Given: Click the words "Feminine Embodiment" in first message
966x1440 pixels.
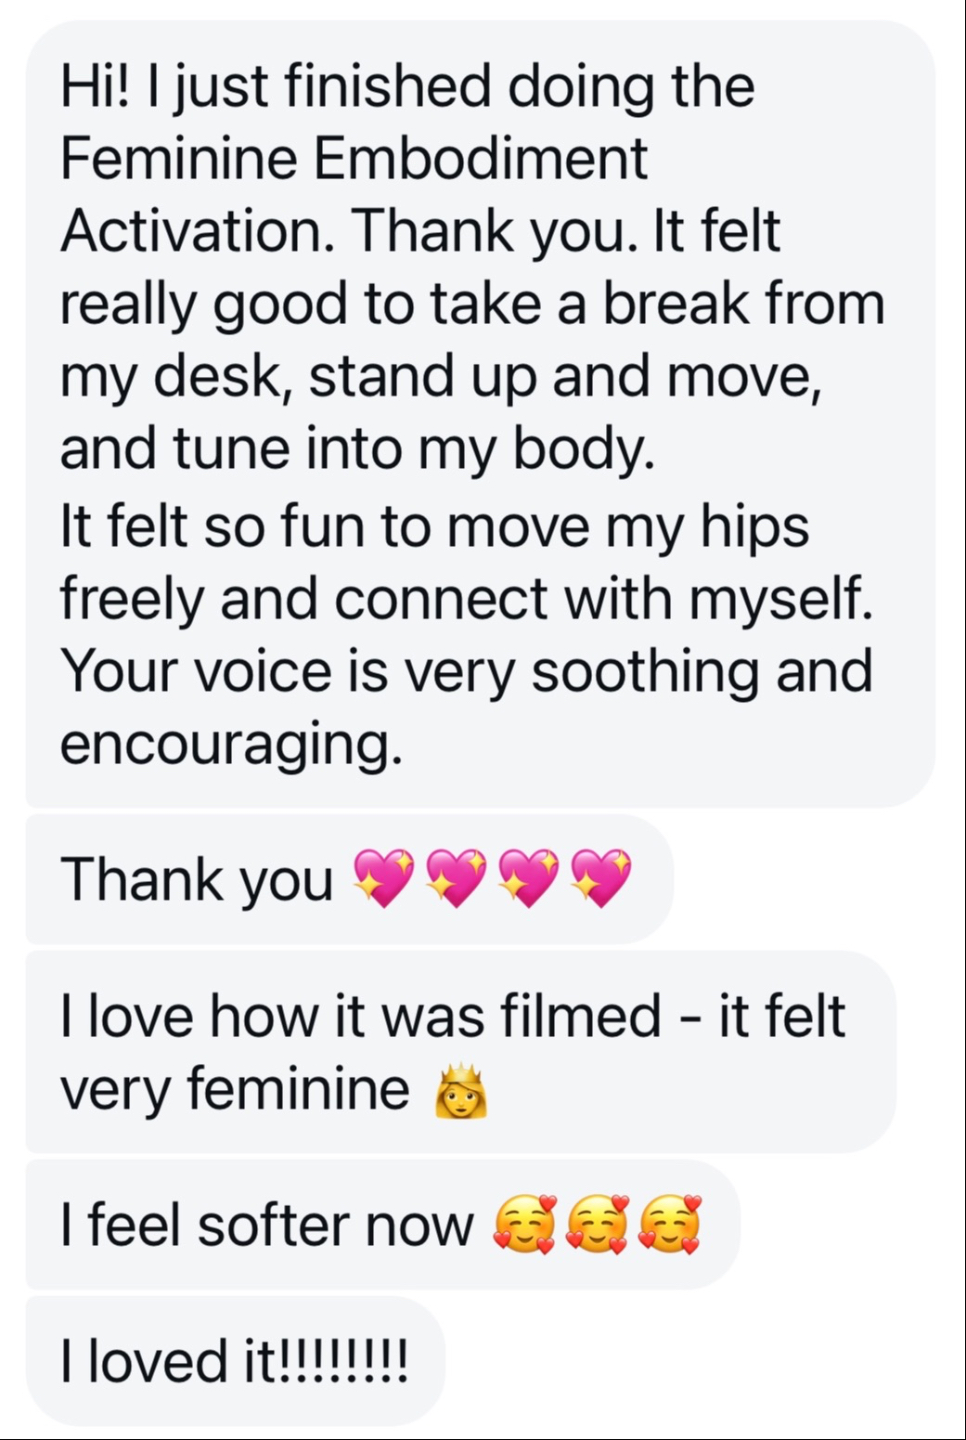Looking at the screenshot, I should coord(354,158).
